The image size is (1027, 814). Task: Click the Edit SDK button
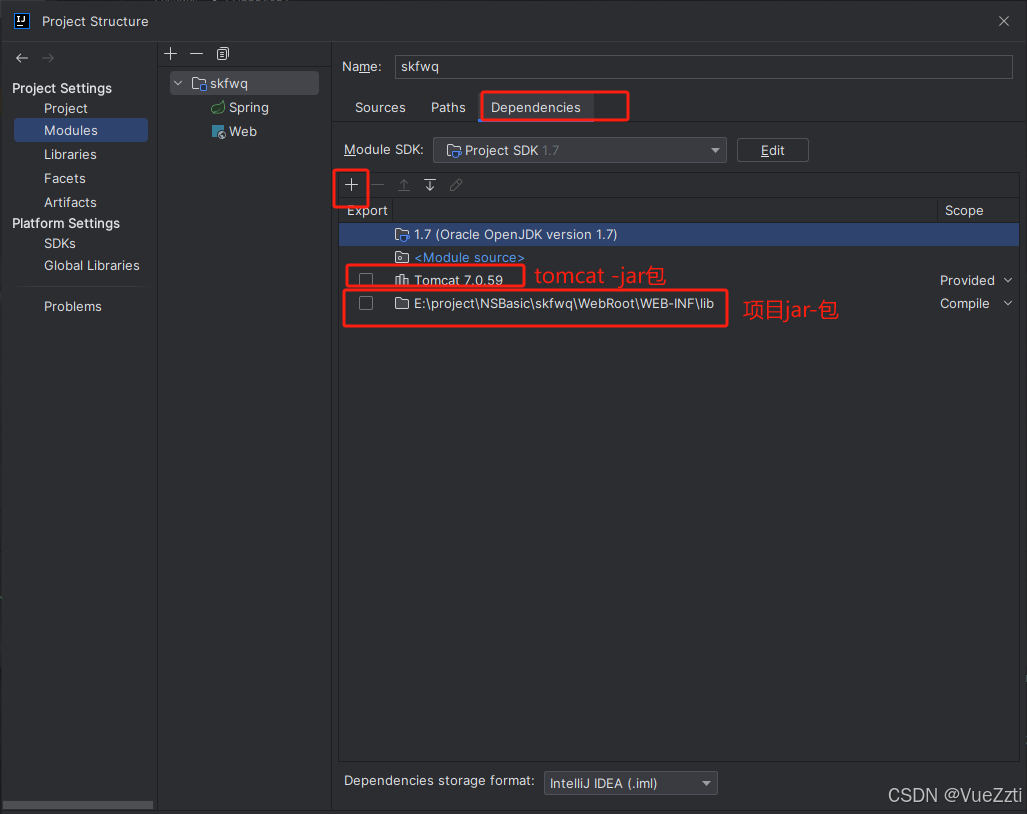tap(772, 150)
